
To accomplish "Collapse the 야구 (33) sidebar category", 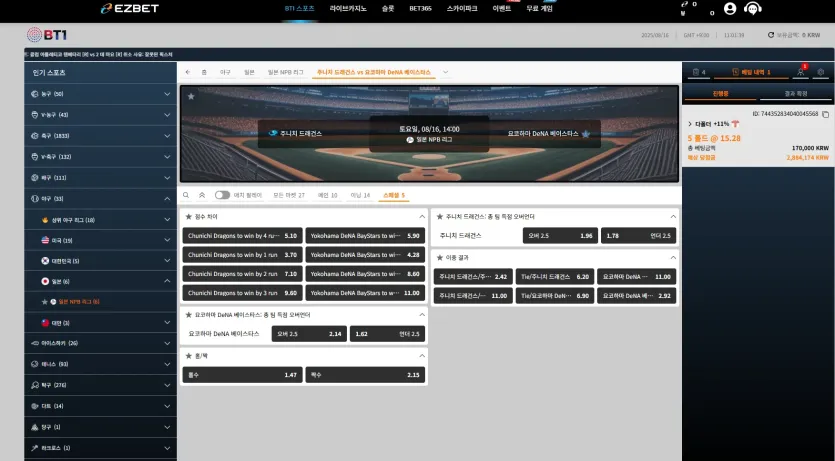I will tap(100, 199).
